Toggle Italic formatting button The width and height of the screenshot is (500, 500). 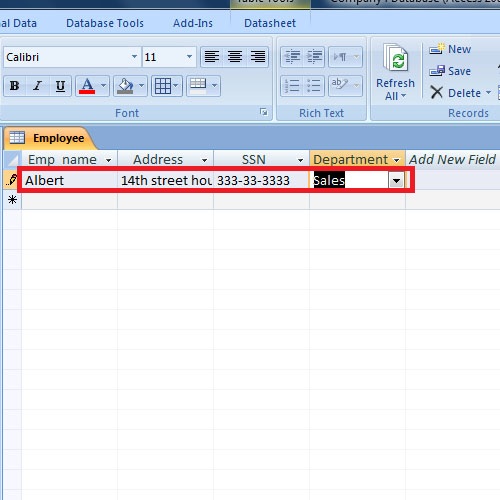point(37,86)
